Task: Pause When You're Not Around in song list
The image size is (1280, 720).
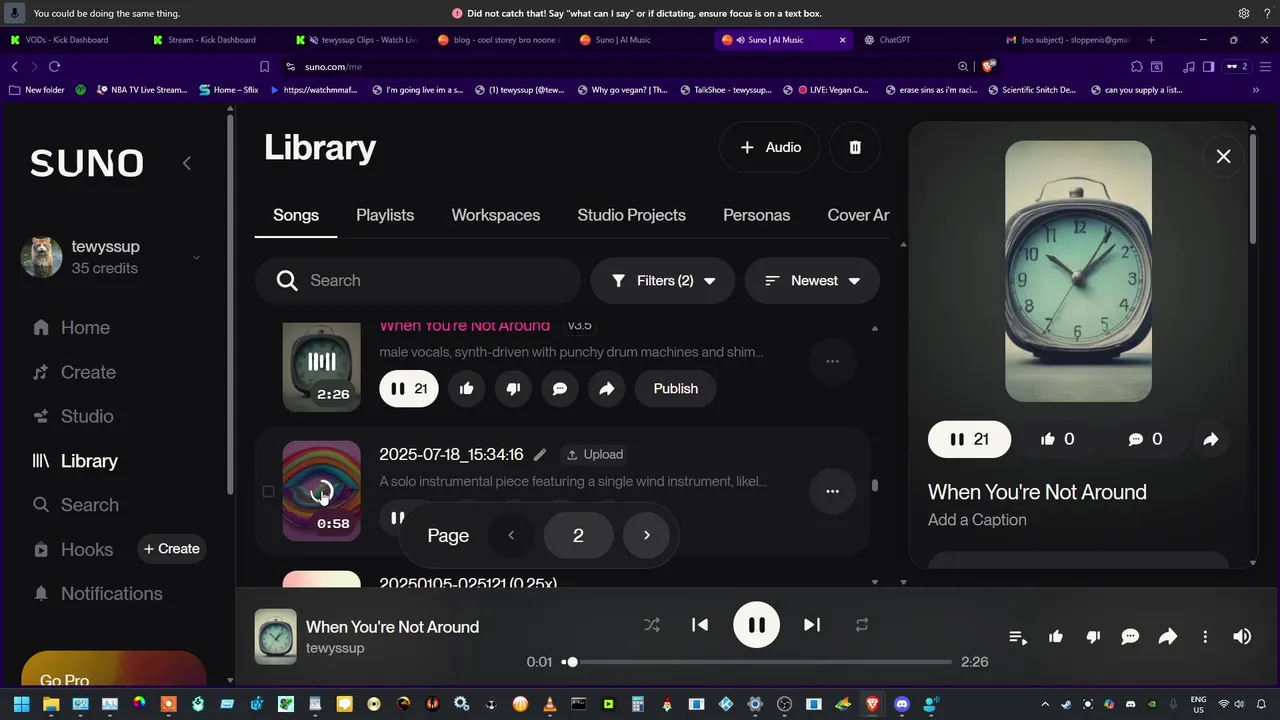Action: tap(409, 388)
